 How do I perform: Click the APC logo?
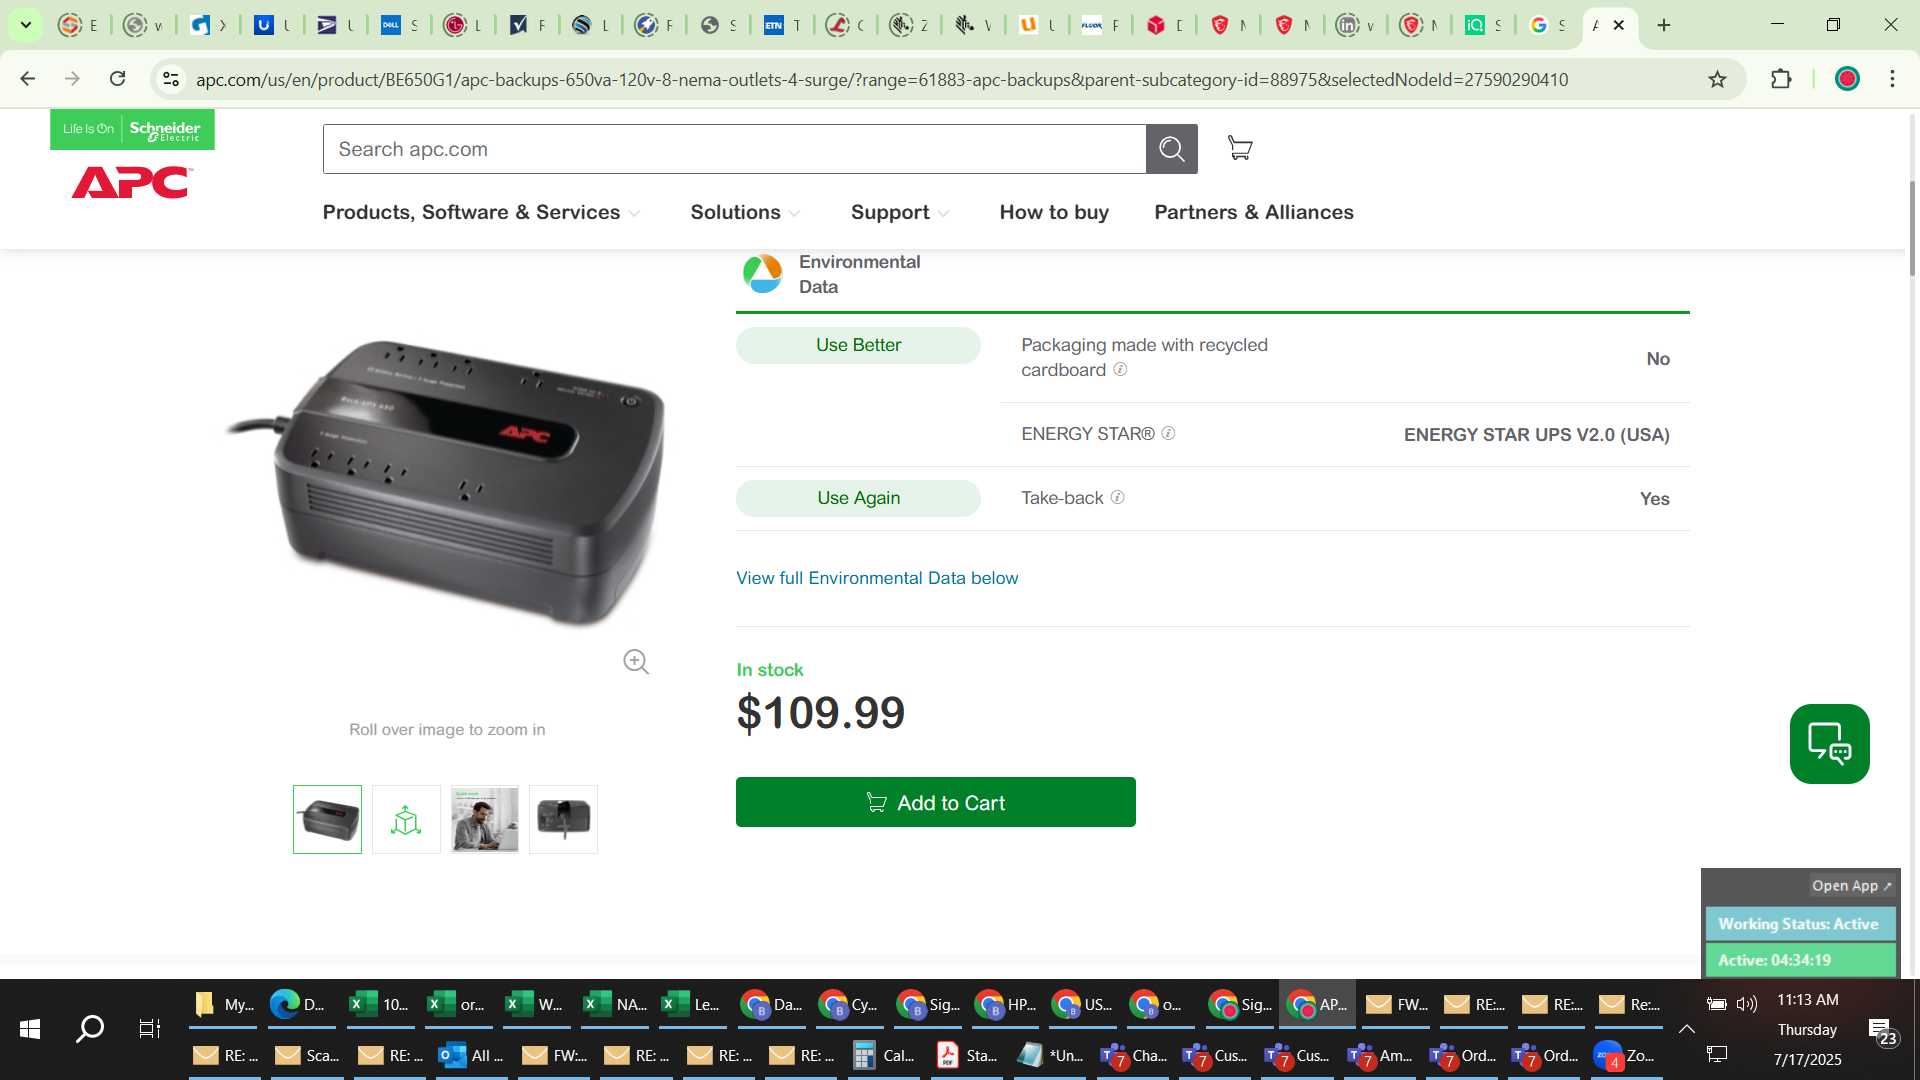coord(132,183)
